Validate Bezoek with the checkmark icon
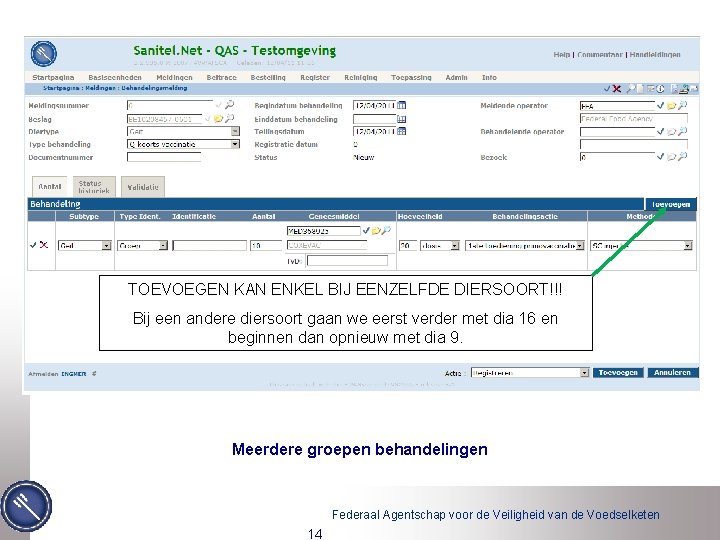This screenshot has height=540, width=720. (x=660, y=157)
